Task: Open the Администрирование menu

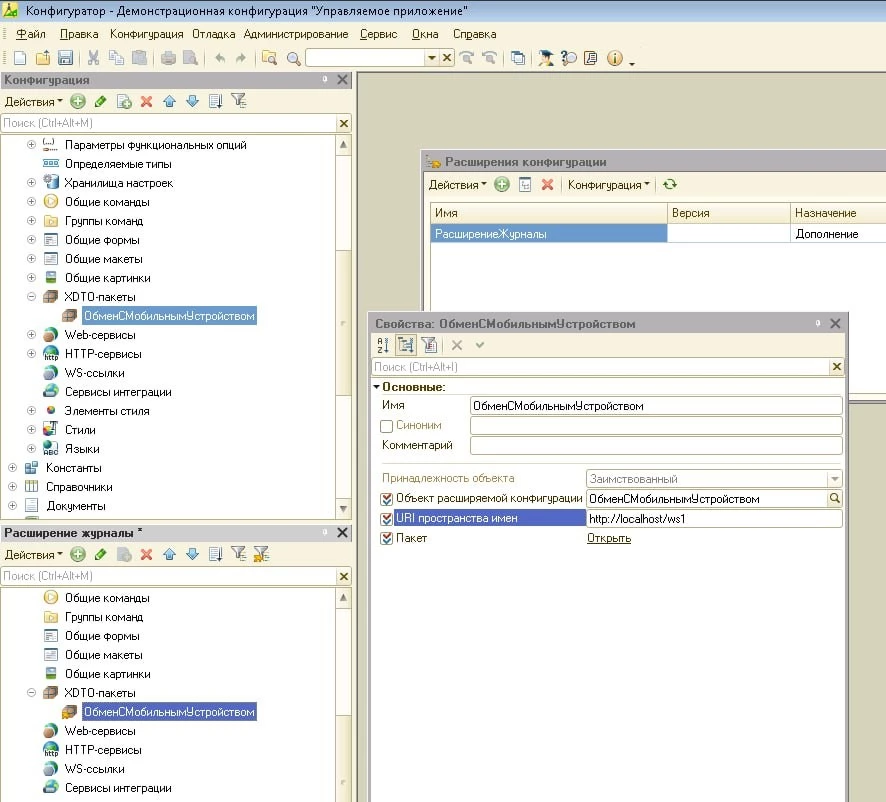Action: 296,34
